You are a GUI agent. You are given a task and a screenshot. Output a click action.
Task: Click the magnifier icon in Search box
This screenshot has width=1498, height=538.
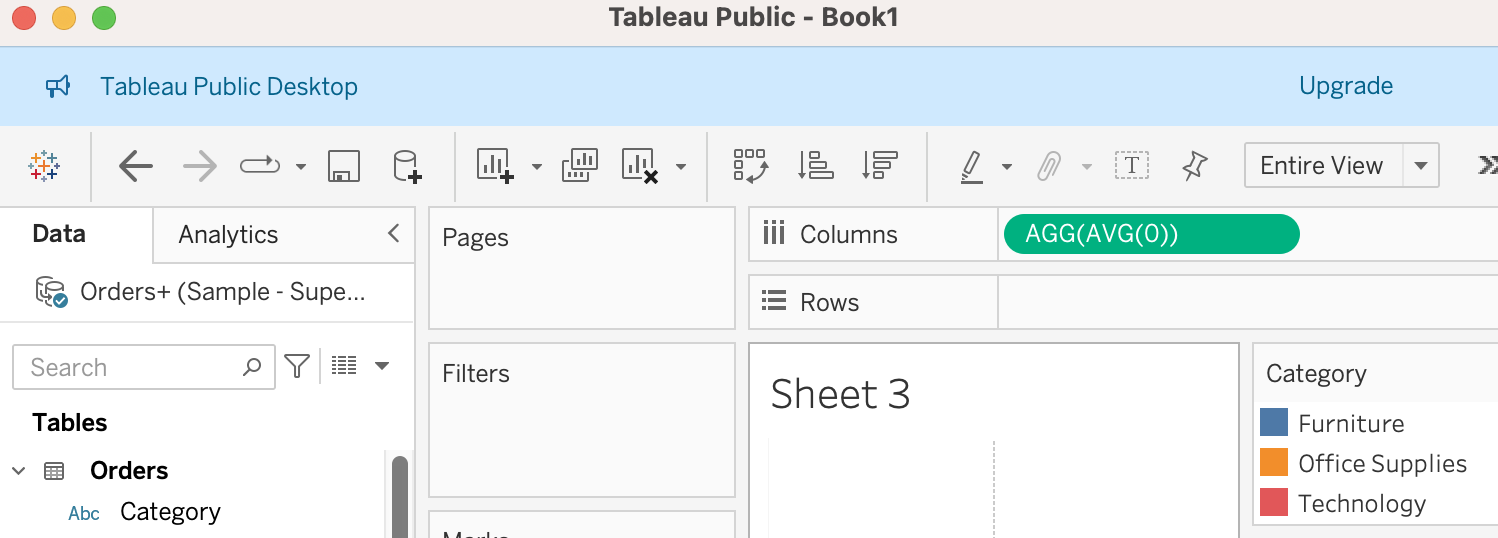[x=253, y=367]
